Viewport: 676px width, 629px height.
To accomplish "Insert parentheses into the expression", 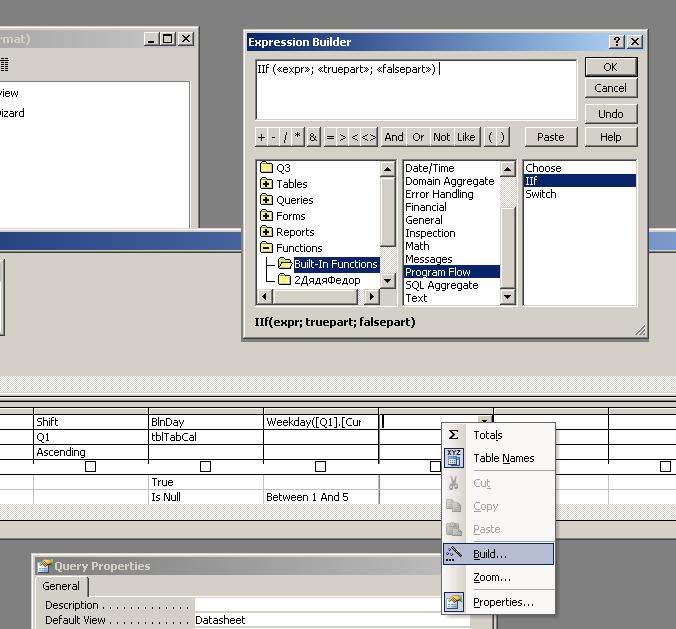I will click(496, 137).
